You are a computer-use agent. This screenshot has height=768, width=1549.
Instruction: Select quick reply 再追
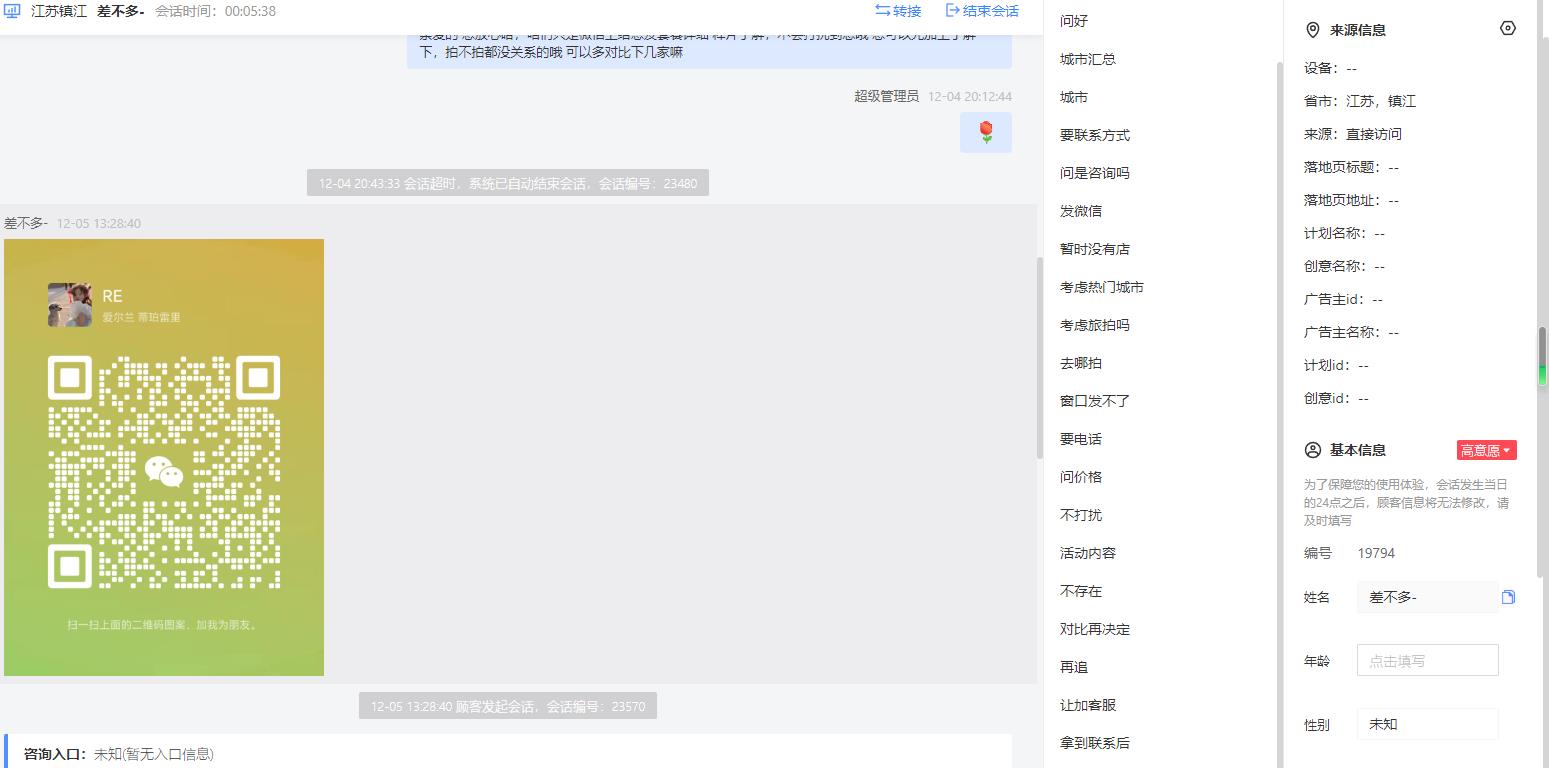pyautogui.click(x=1074, y=667)
